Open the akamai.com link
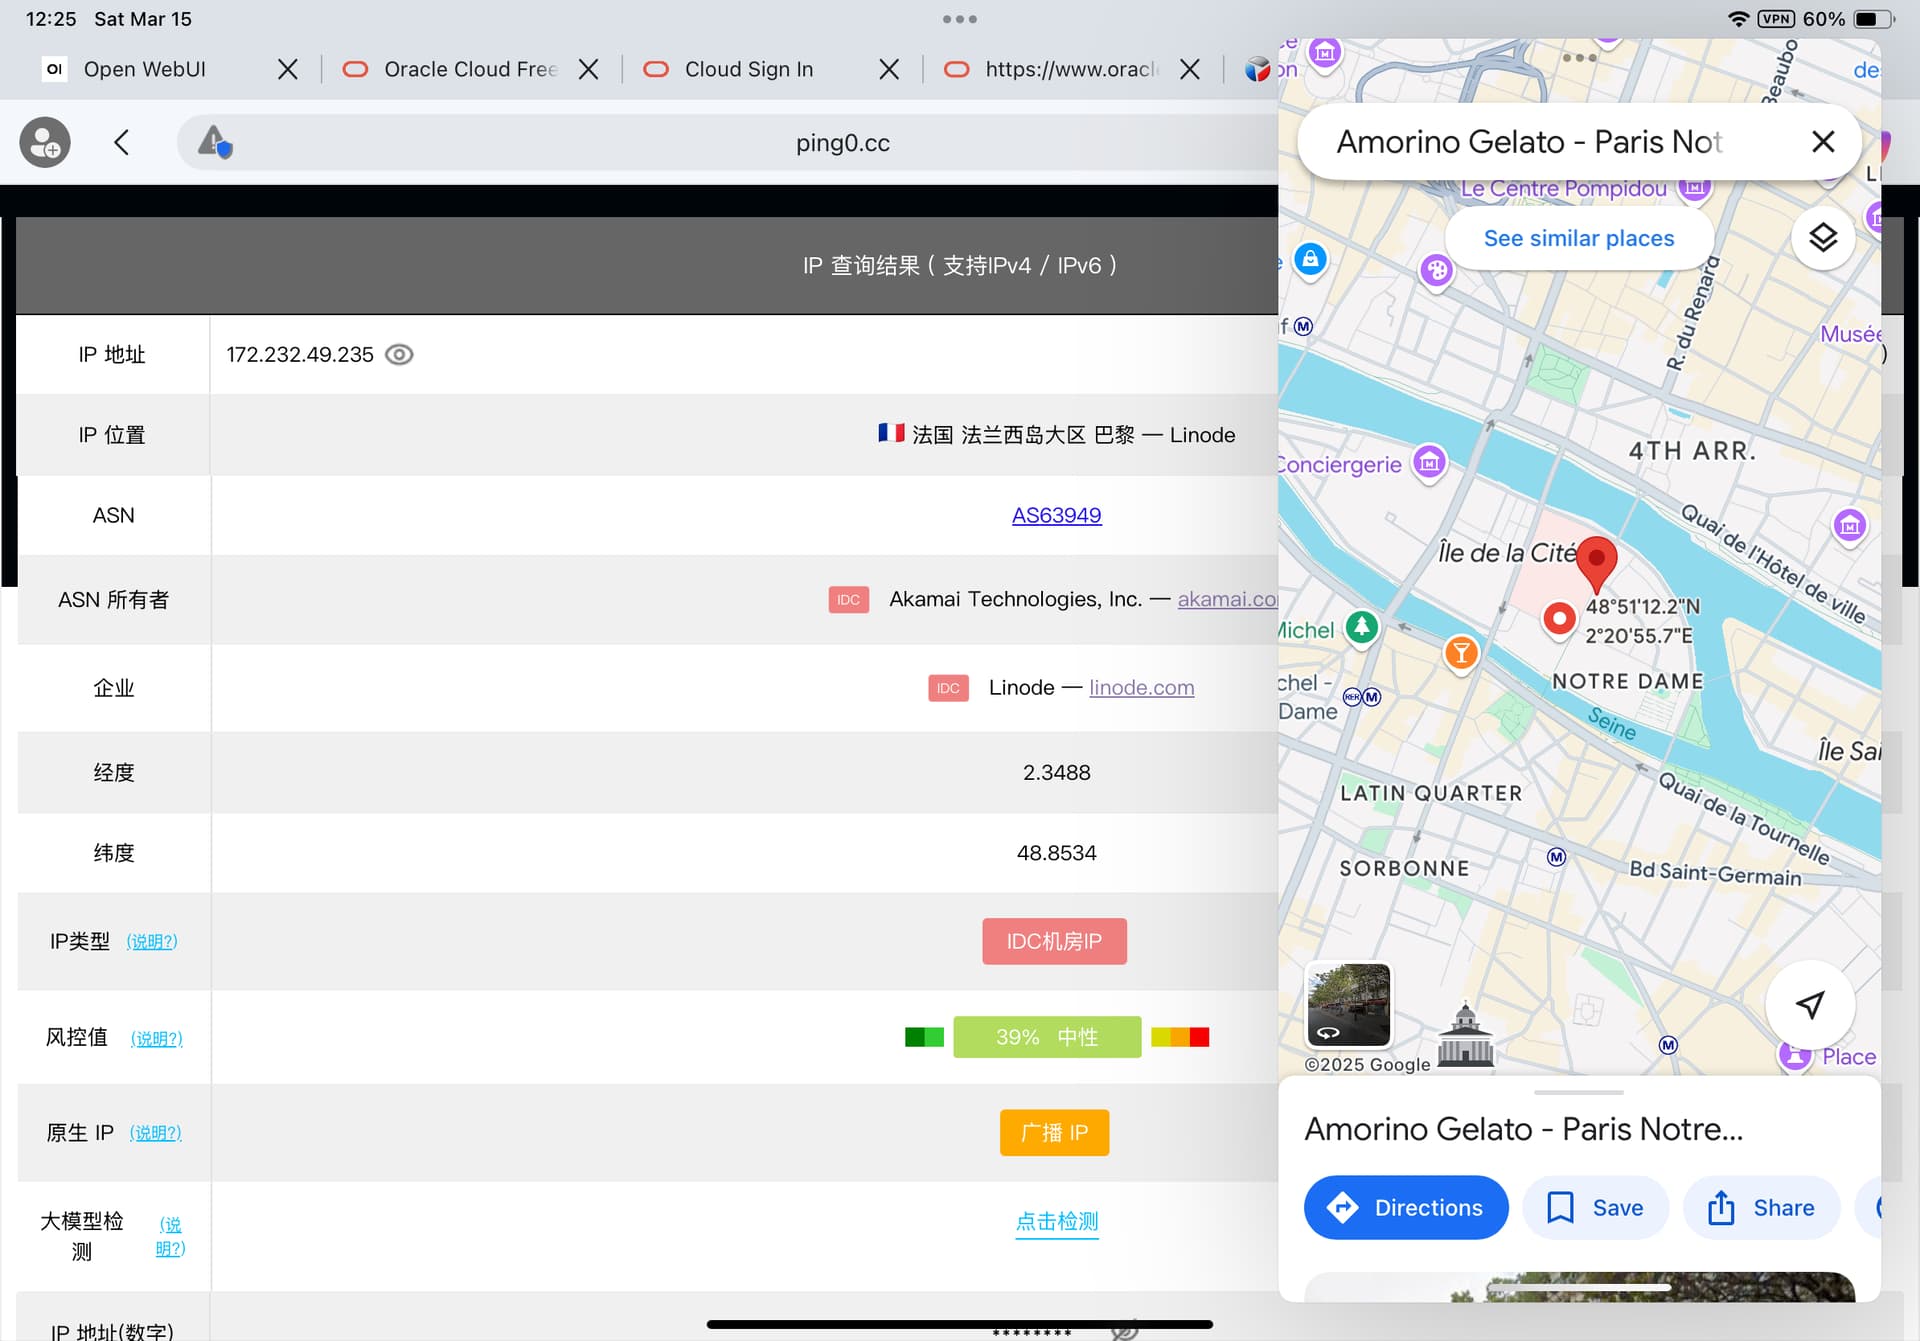1920x1341 pixels. 1227,599
